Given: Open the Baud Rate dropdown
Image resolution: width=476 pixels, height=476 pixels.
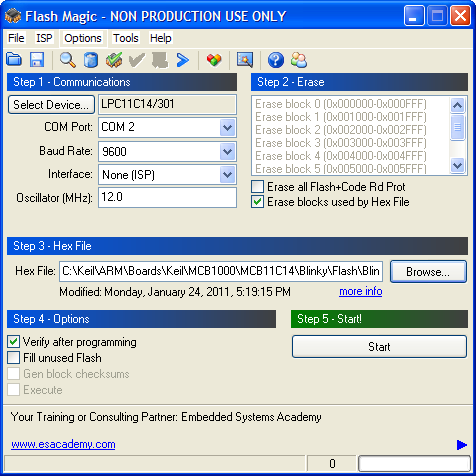Looking at the screenshot, I should (x=227, y=151).
